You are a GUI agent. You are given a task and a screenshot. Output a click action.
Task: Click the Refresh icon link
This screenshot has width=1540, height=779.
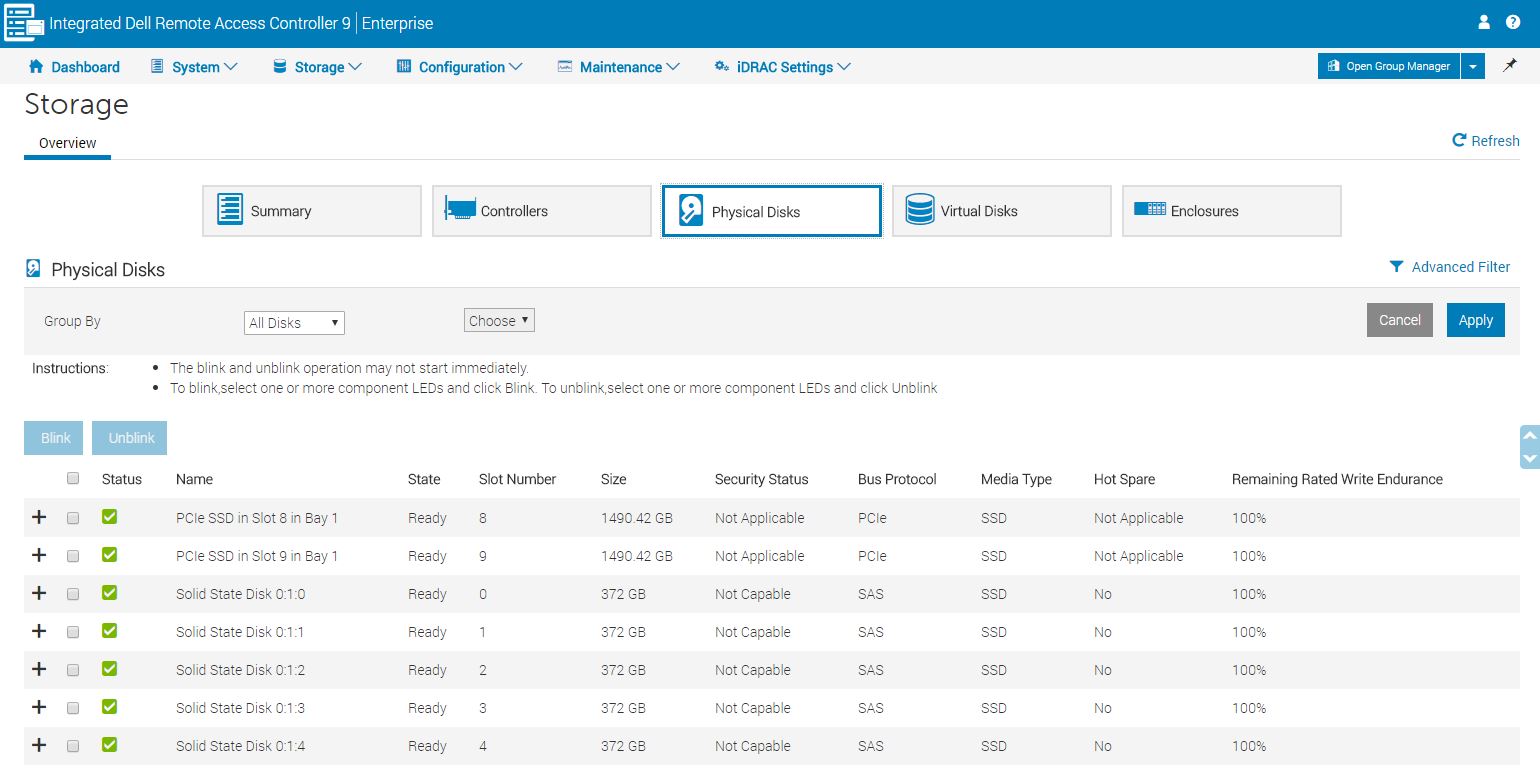tap(1459, 141)
